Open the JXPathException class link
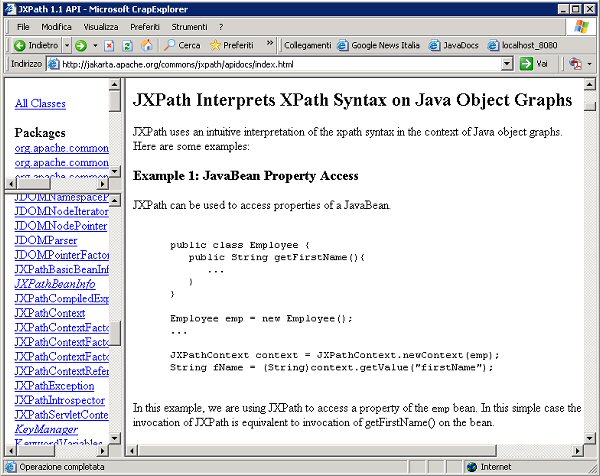 (54, 386)
